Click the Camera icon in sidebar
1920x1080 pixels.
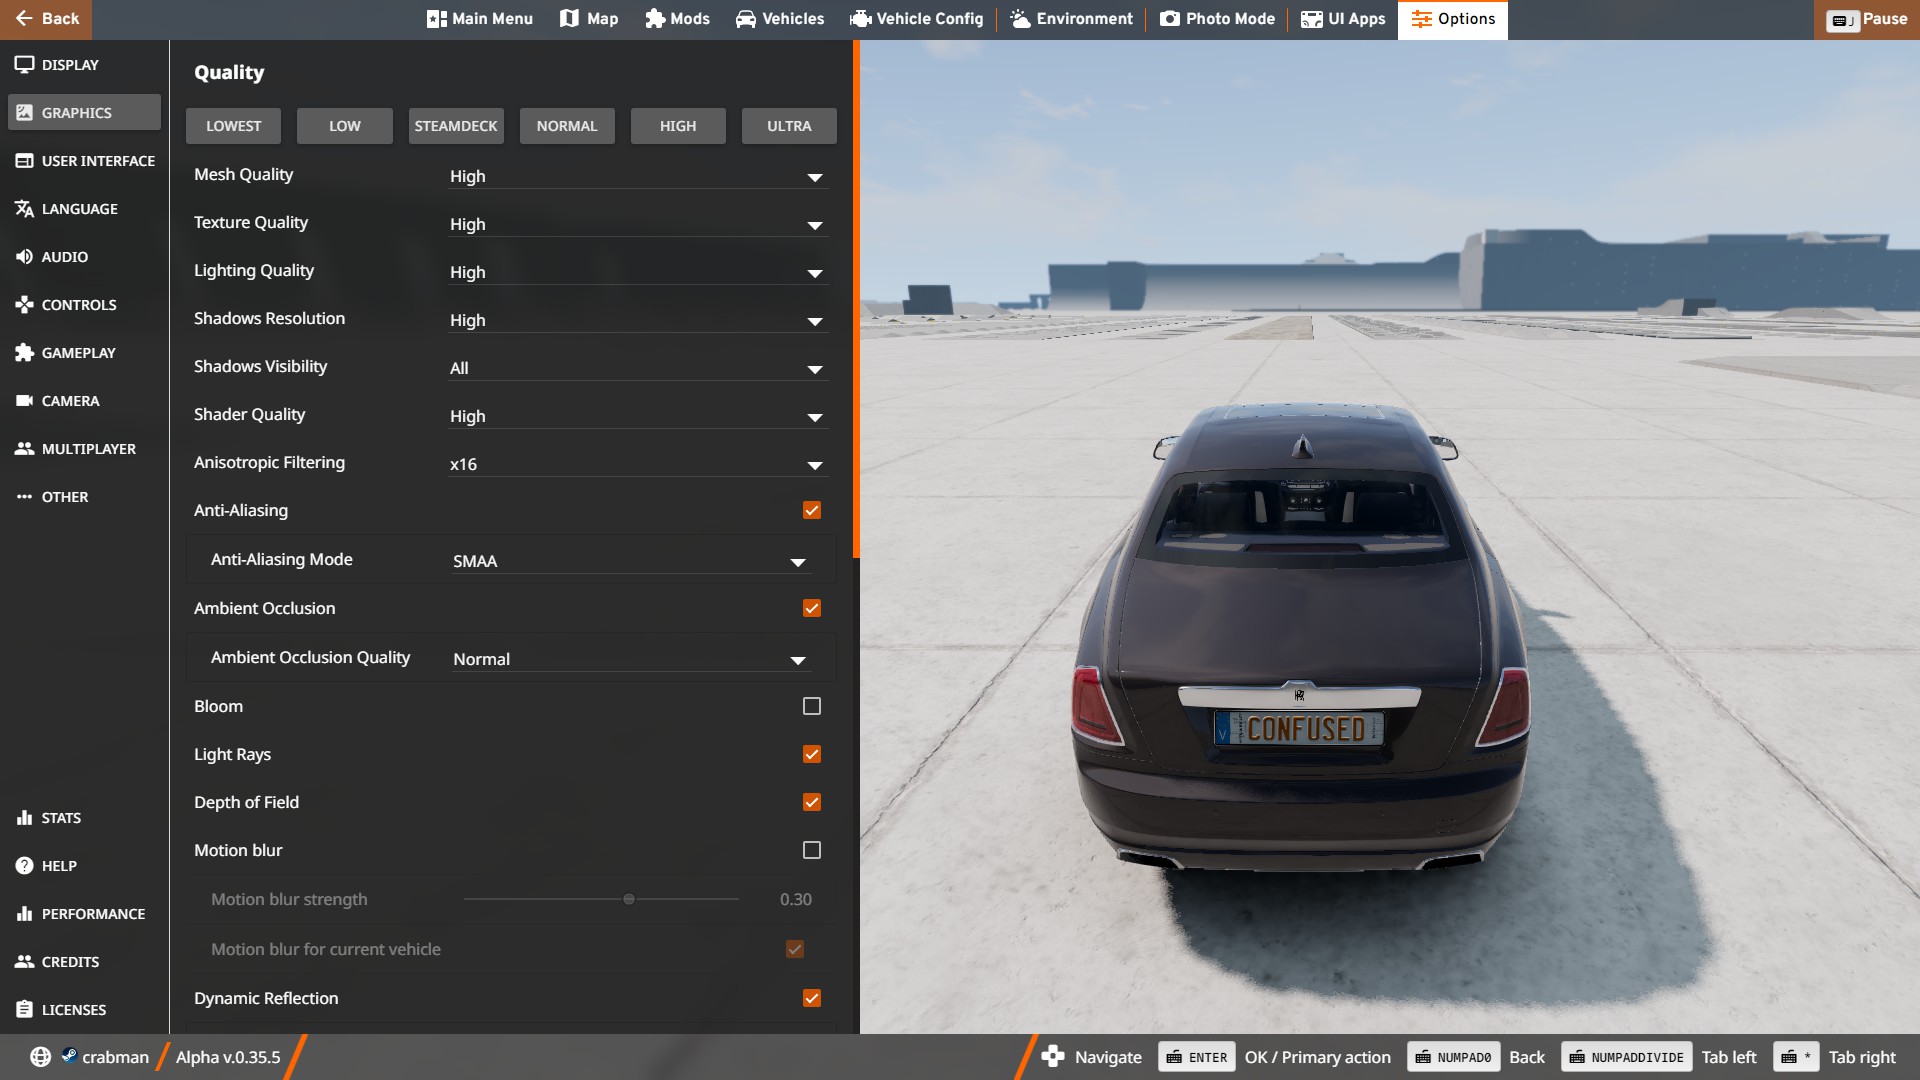(x=24, y=401)
